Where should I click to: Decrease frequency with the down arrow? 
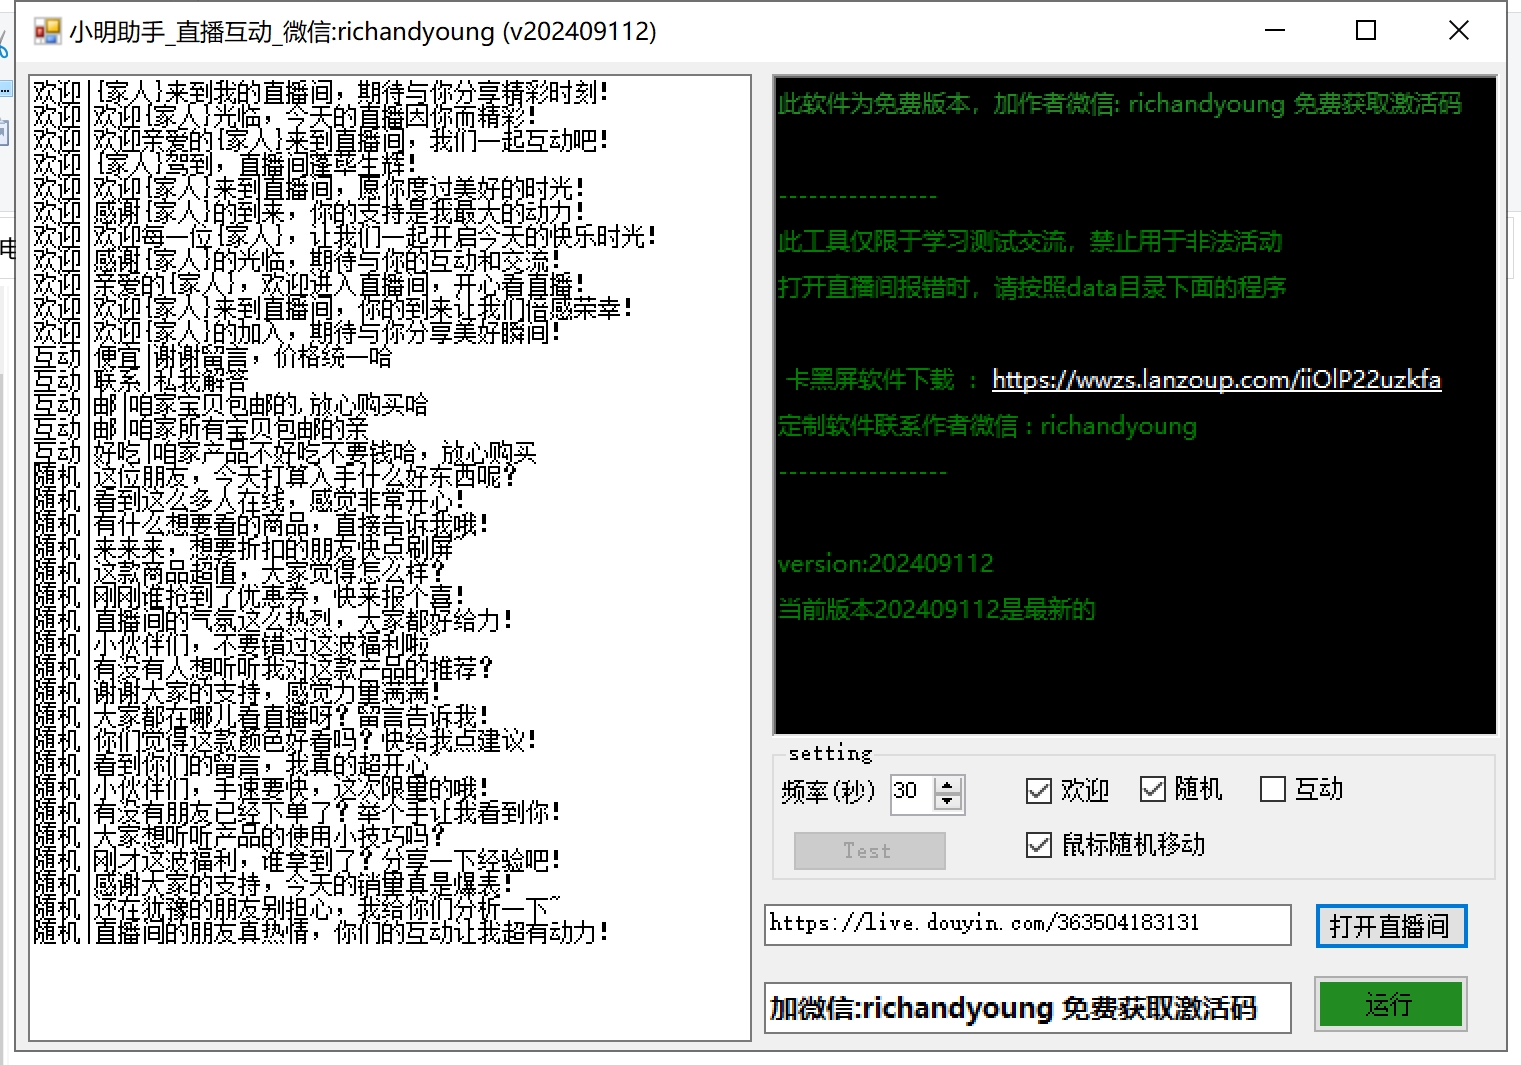948,802
